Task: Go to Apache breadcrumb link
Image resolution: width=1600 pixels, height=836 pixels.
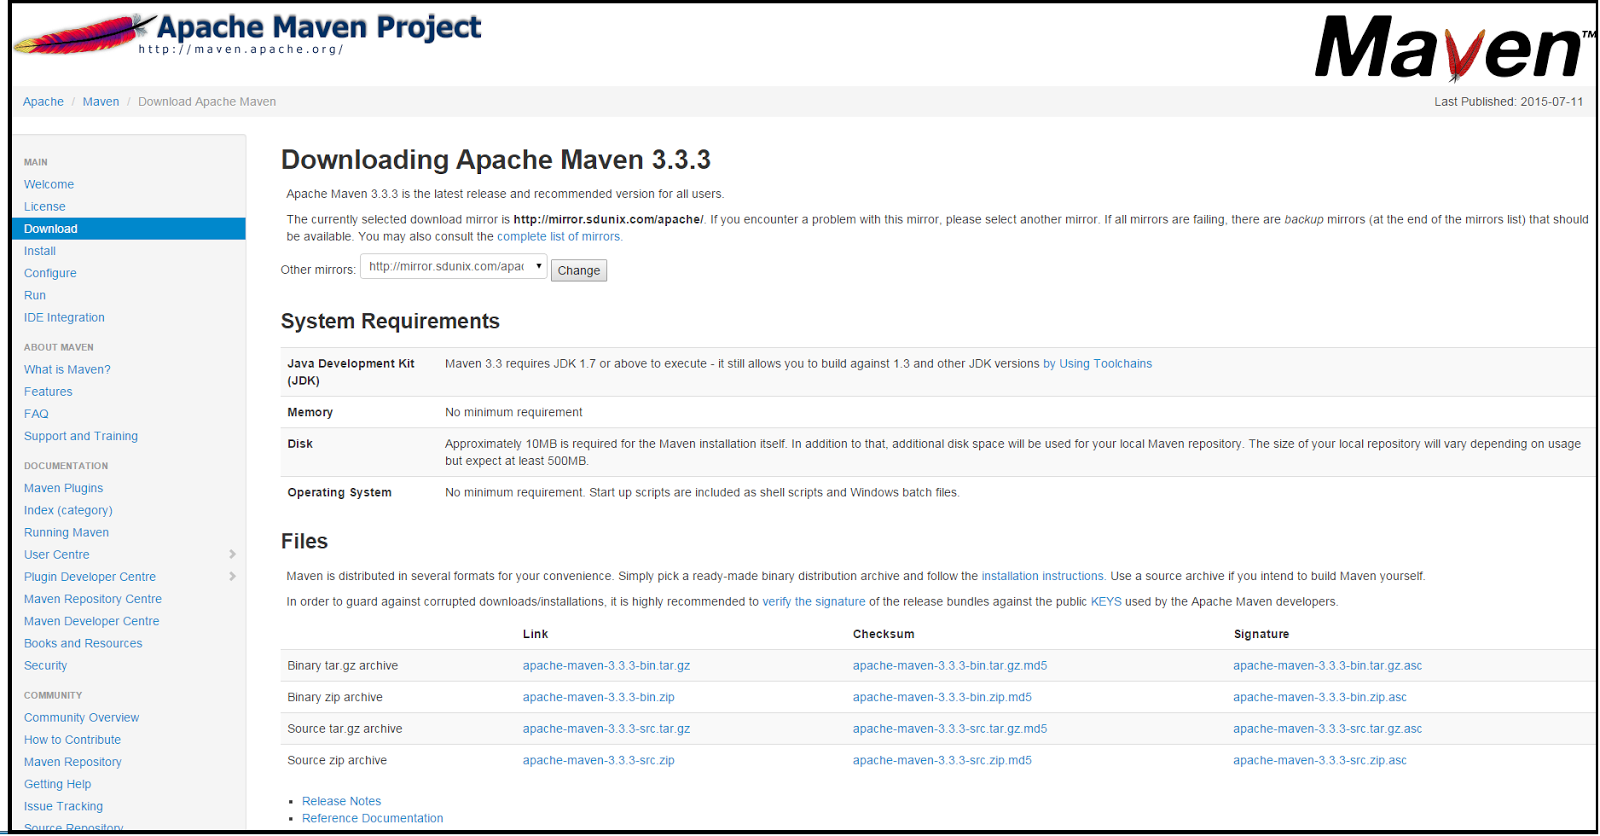Action: coord(43,102)
